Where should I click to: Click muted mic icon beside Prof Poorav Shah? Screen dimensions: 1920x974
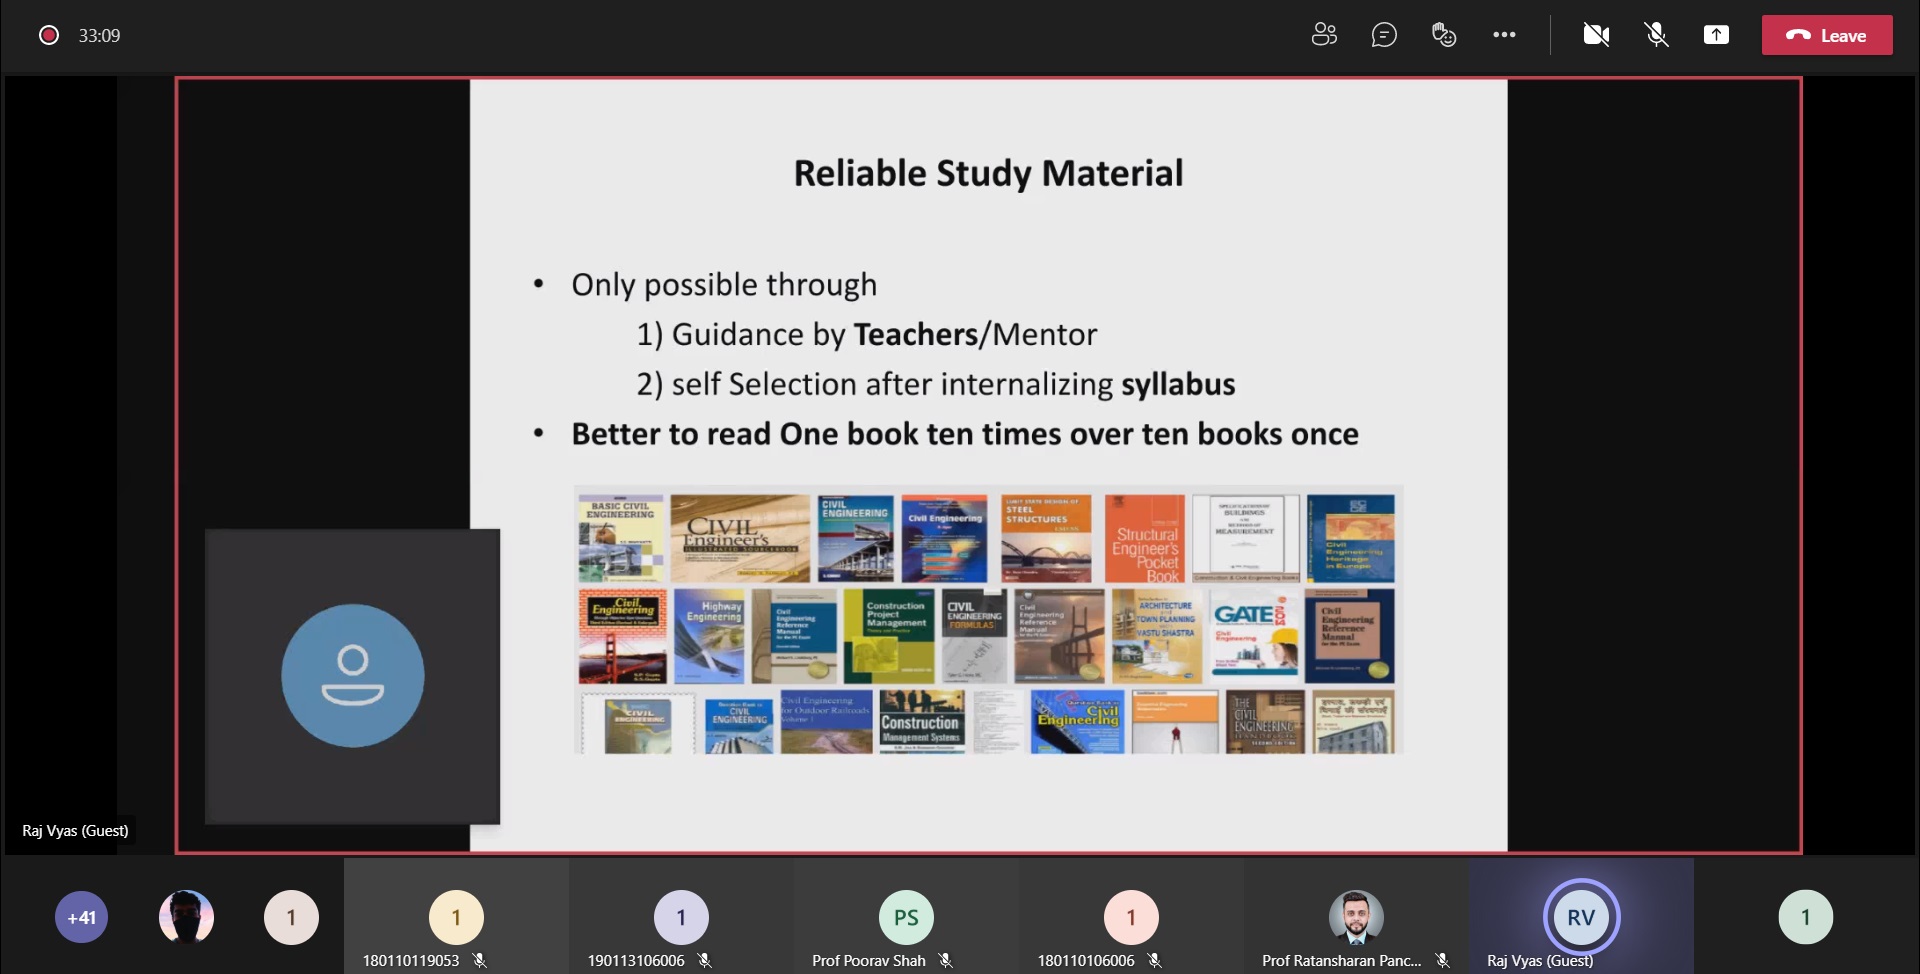click(x=946, y=960)
